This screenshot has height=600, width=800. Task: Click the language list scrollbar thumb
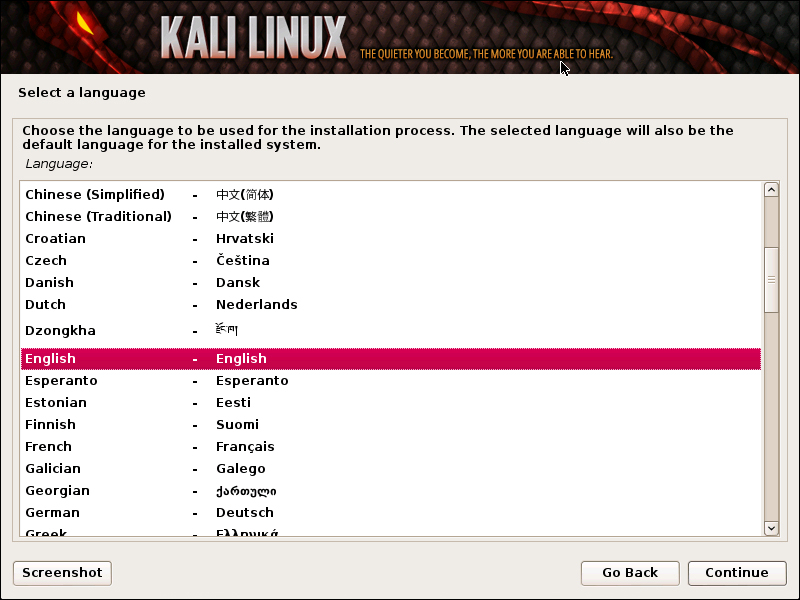[x=771, y=280]
